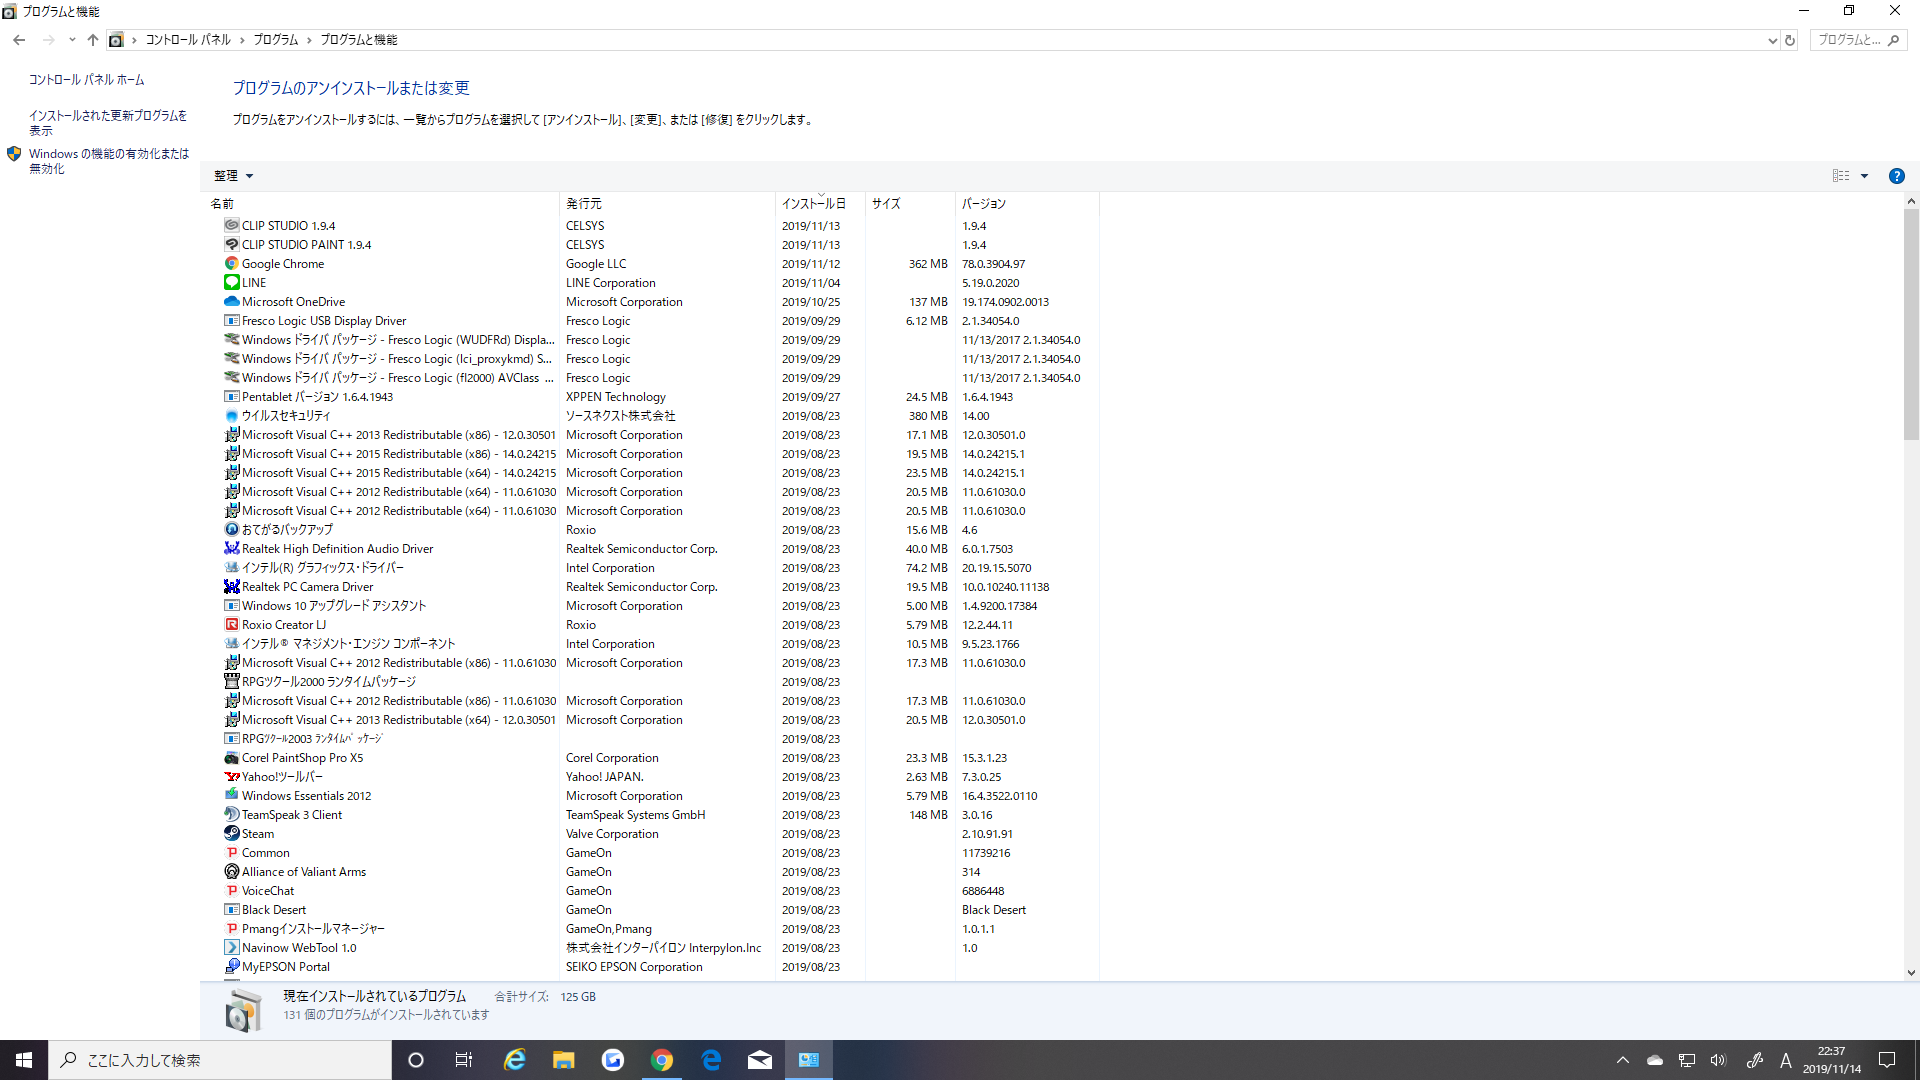Click the Steam icon in program list
This screenshot has height=1080, width=1920.
(231, 834)
